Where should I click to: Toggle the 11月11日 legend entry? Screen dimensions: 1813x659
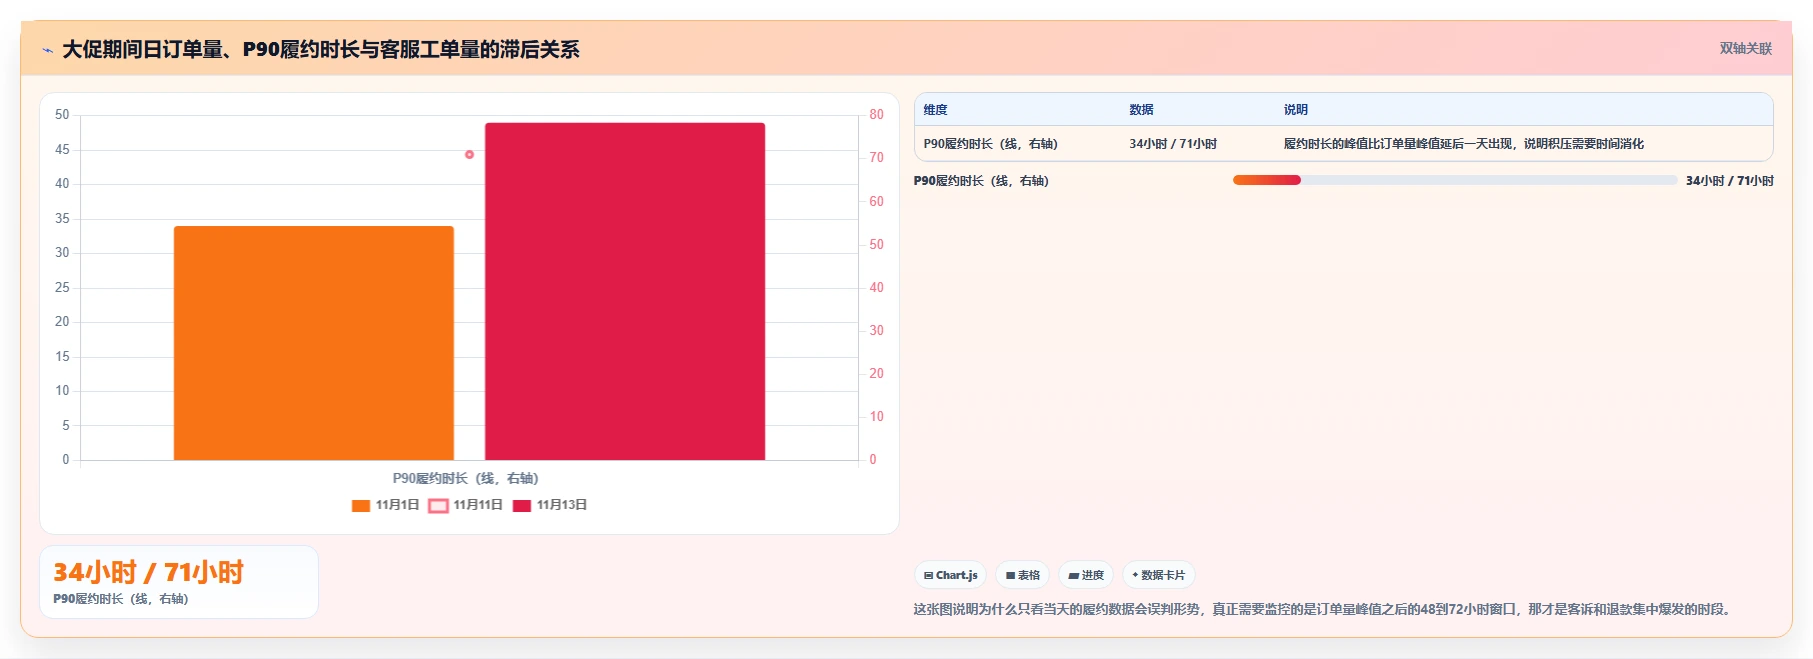[x=465, y=505]
